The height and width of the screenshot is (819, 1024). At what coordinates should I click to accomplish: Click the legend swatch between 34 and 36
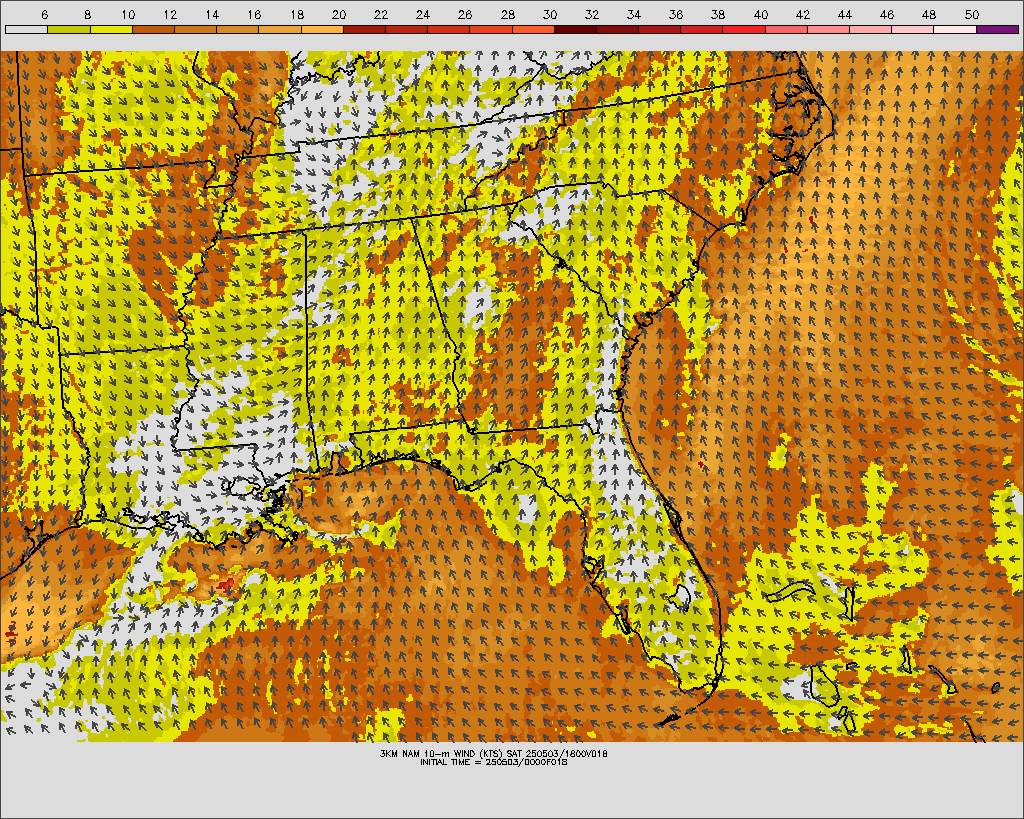point(660,29)
